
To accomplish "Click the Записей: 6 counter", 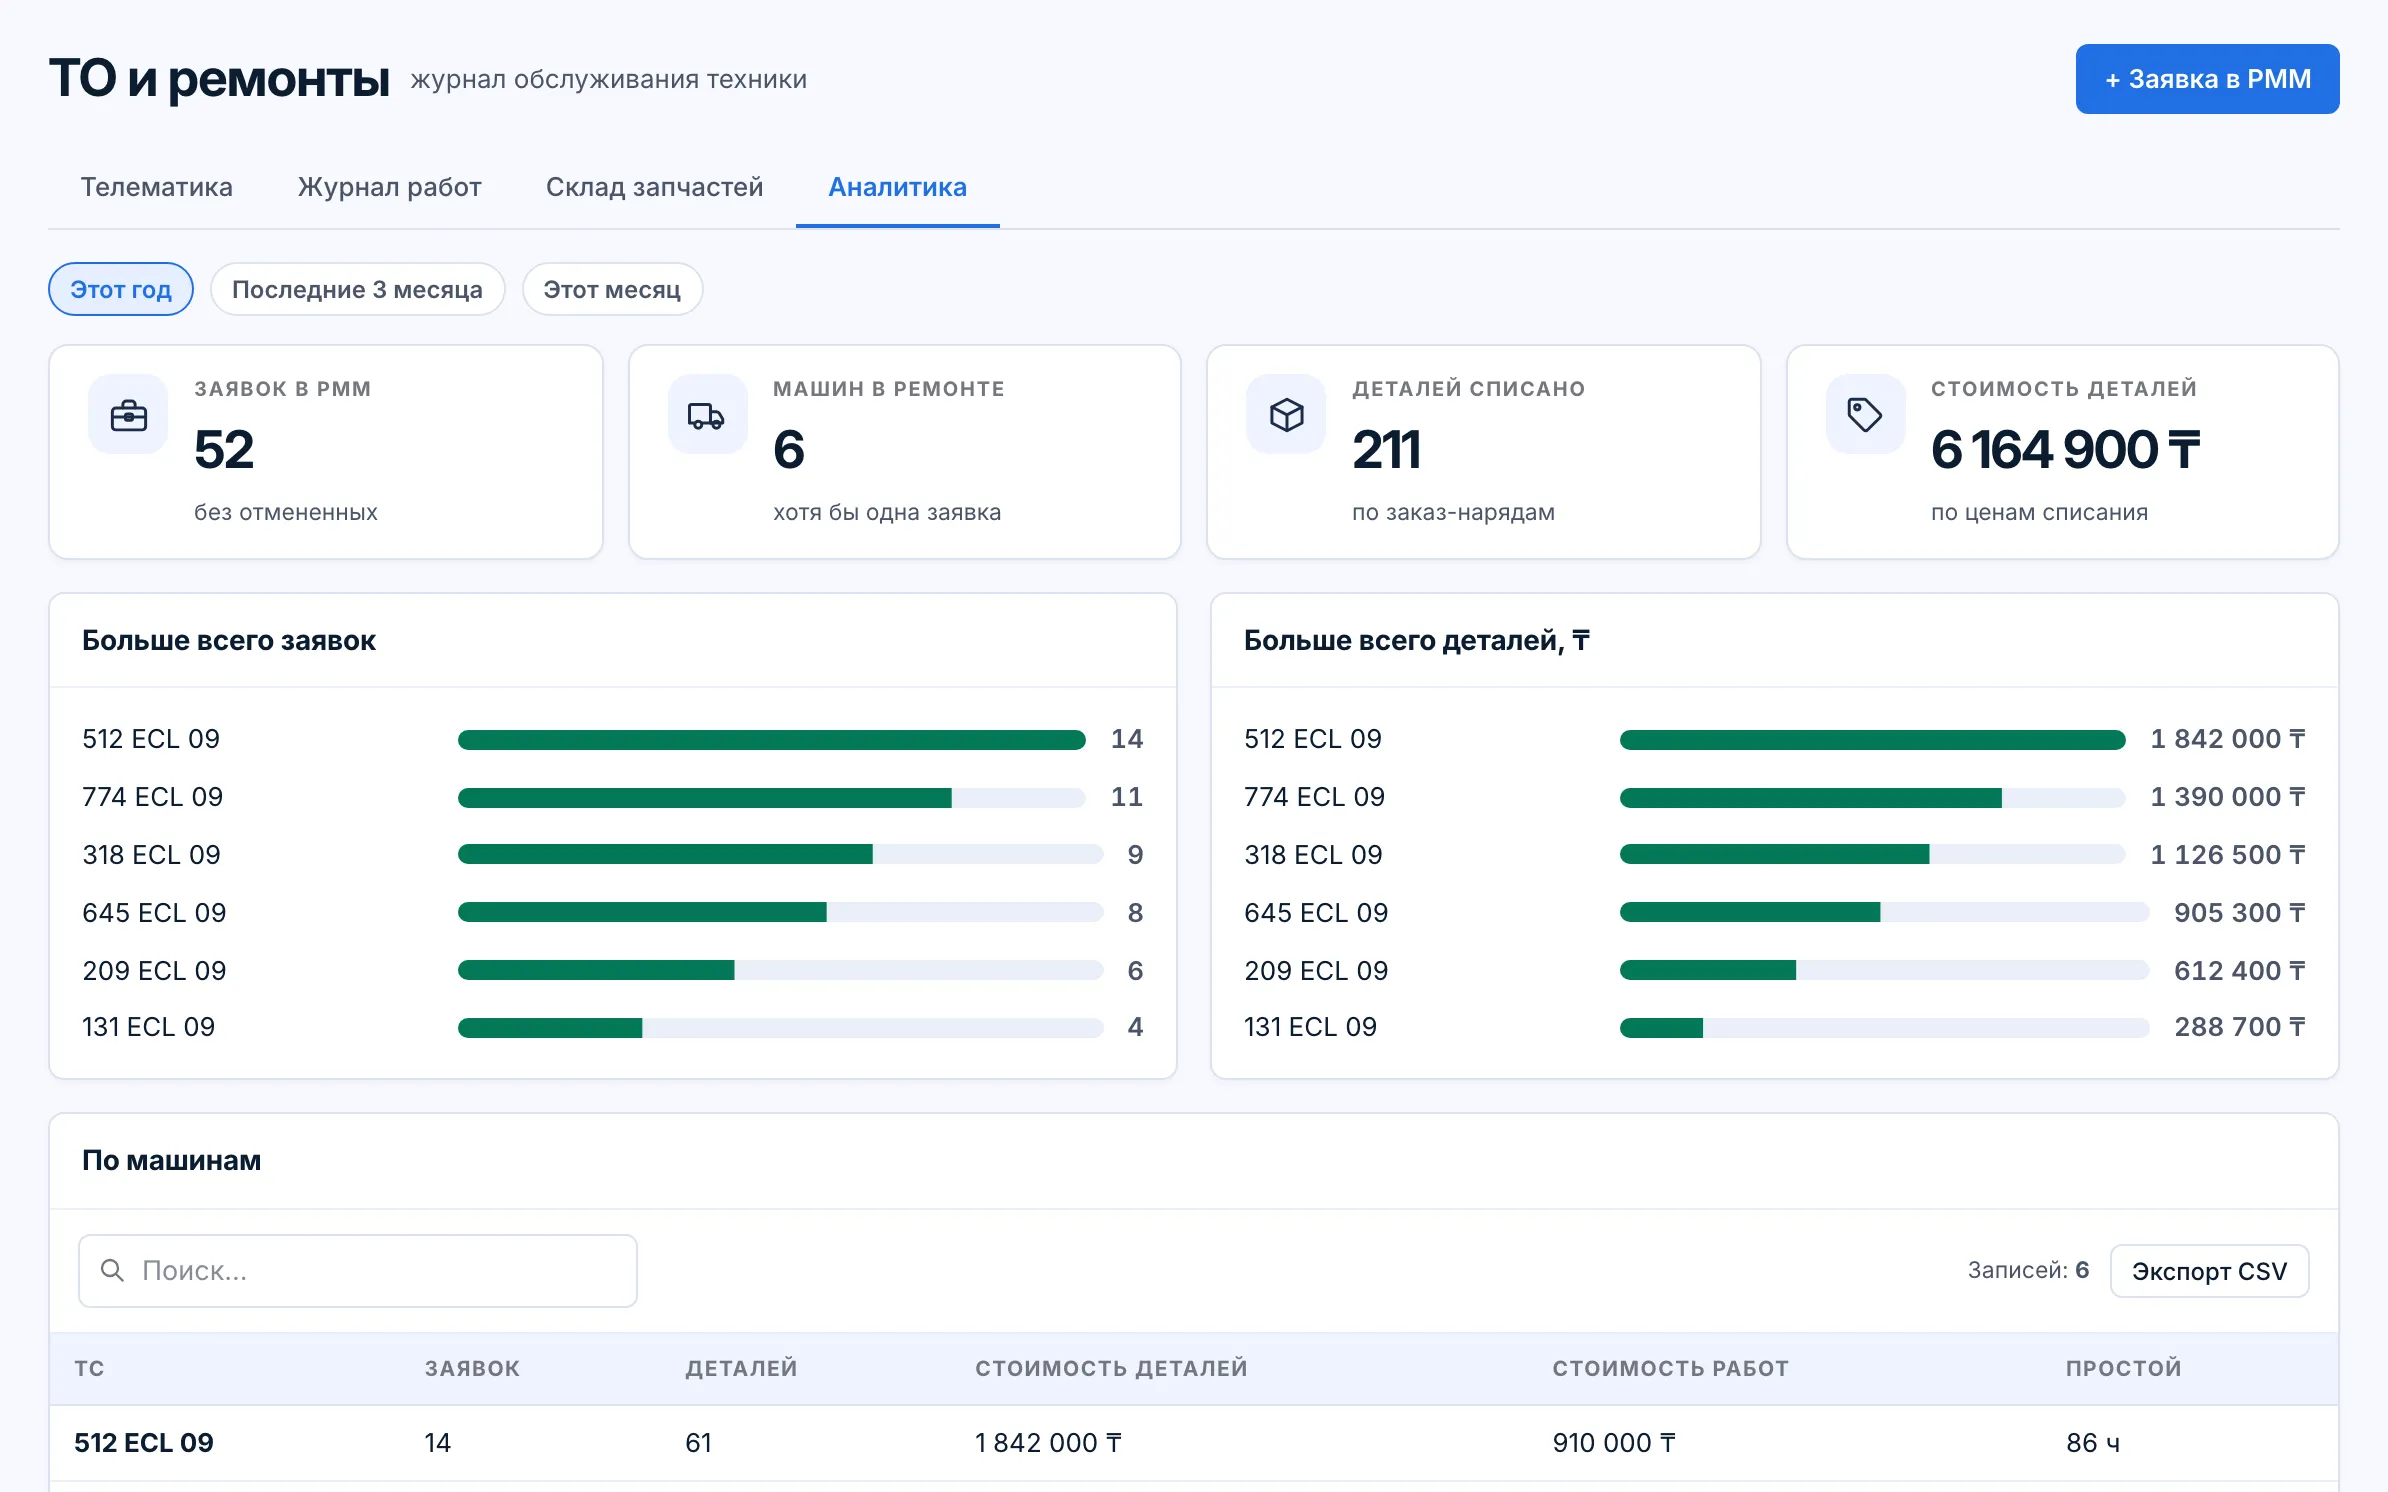I will click(x=2028, y=1270).
